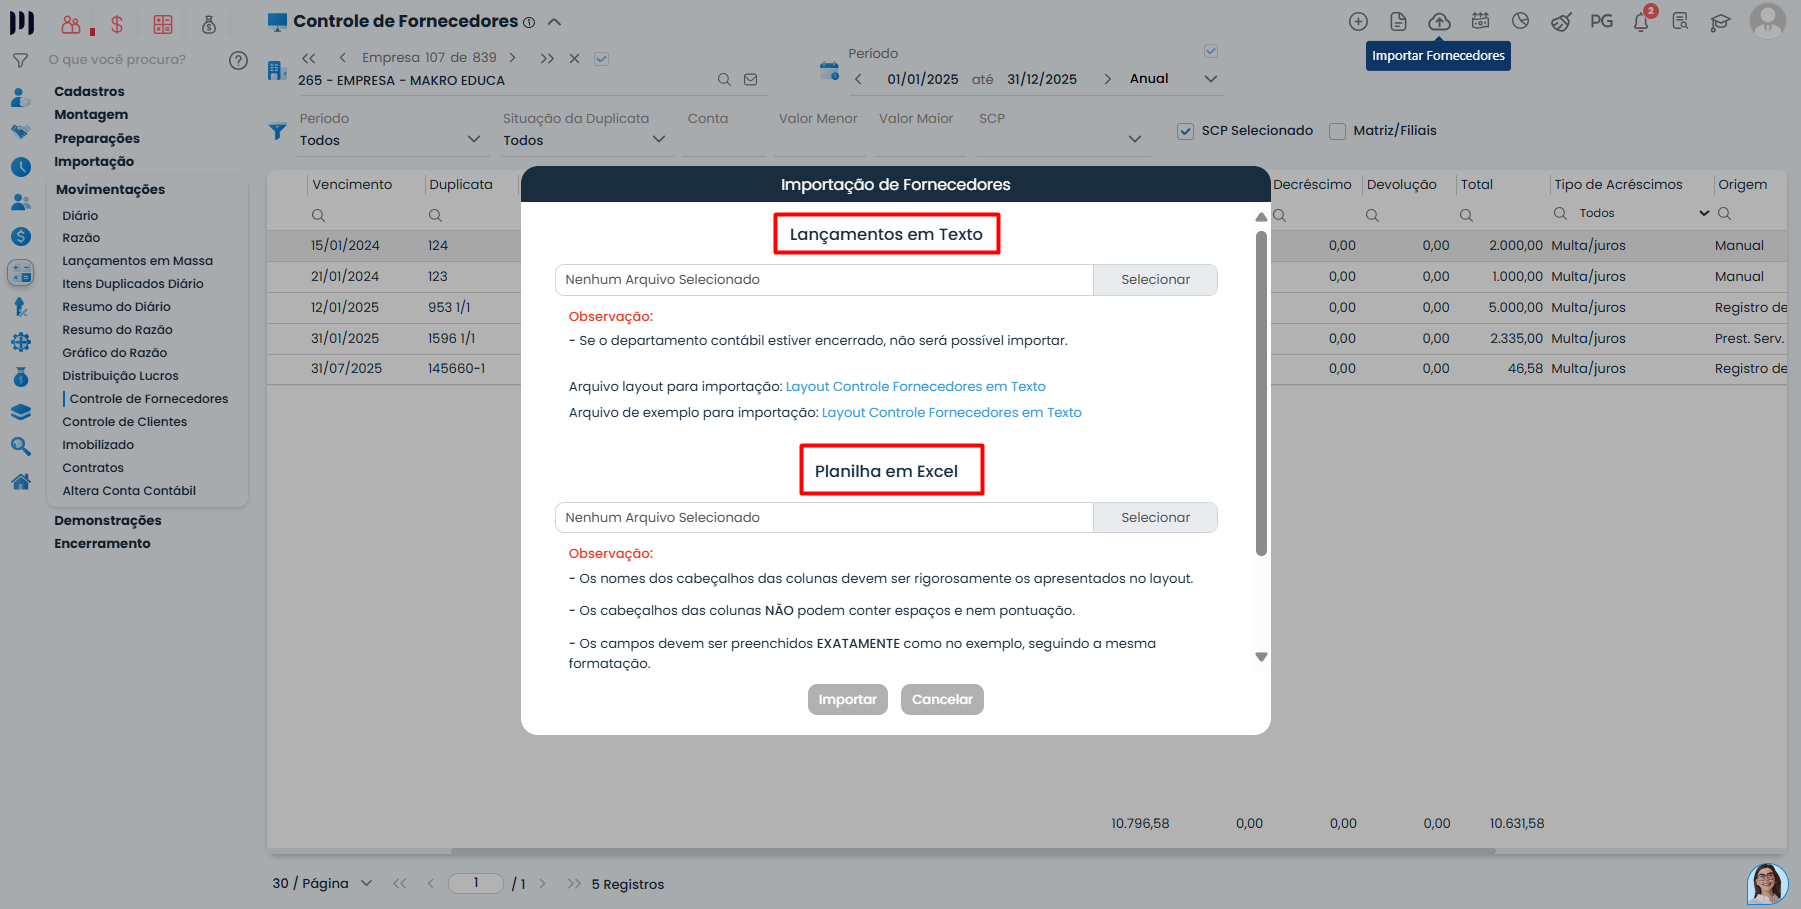Click the handshake icon in left sidebar
Image resolution: width=1801 pixels, height=909 pixels.
coord(21,132)
